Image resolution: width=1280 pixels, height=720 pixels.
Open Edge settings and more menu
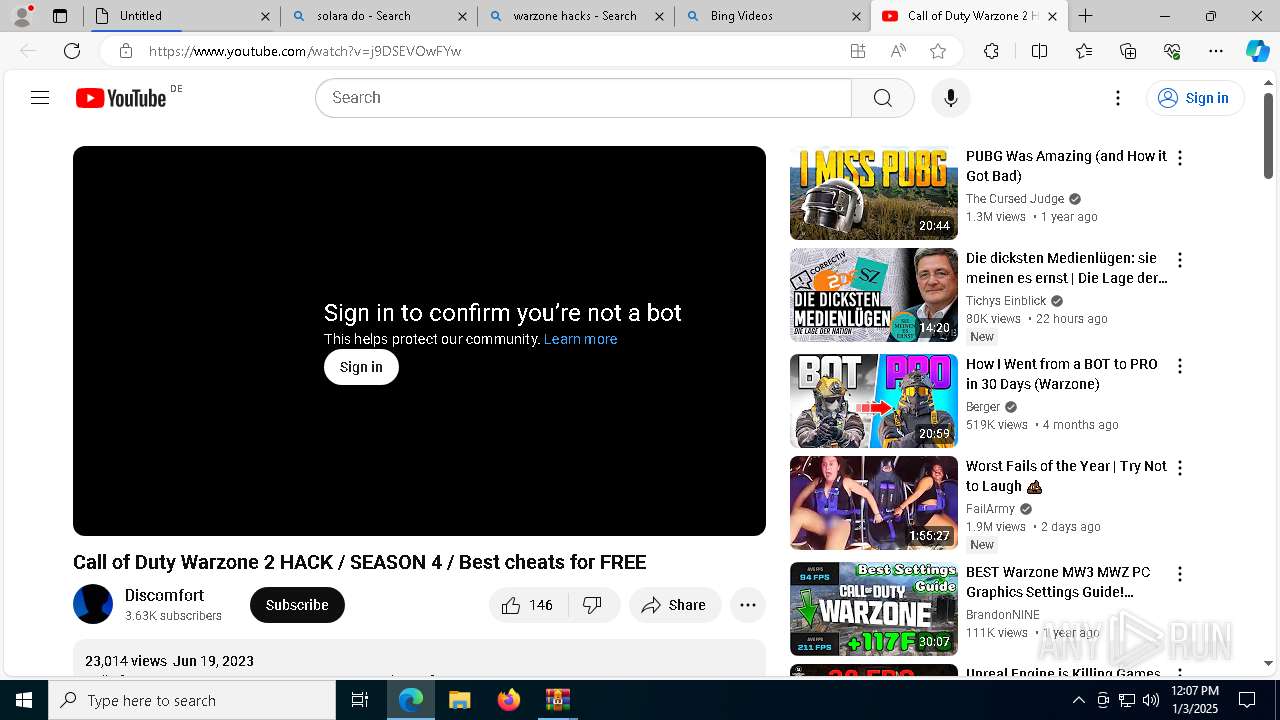(1216, 51)
